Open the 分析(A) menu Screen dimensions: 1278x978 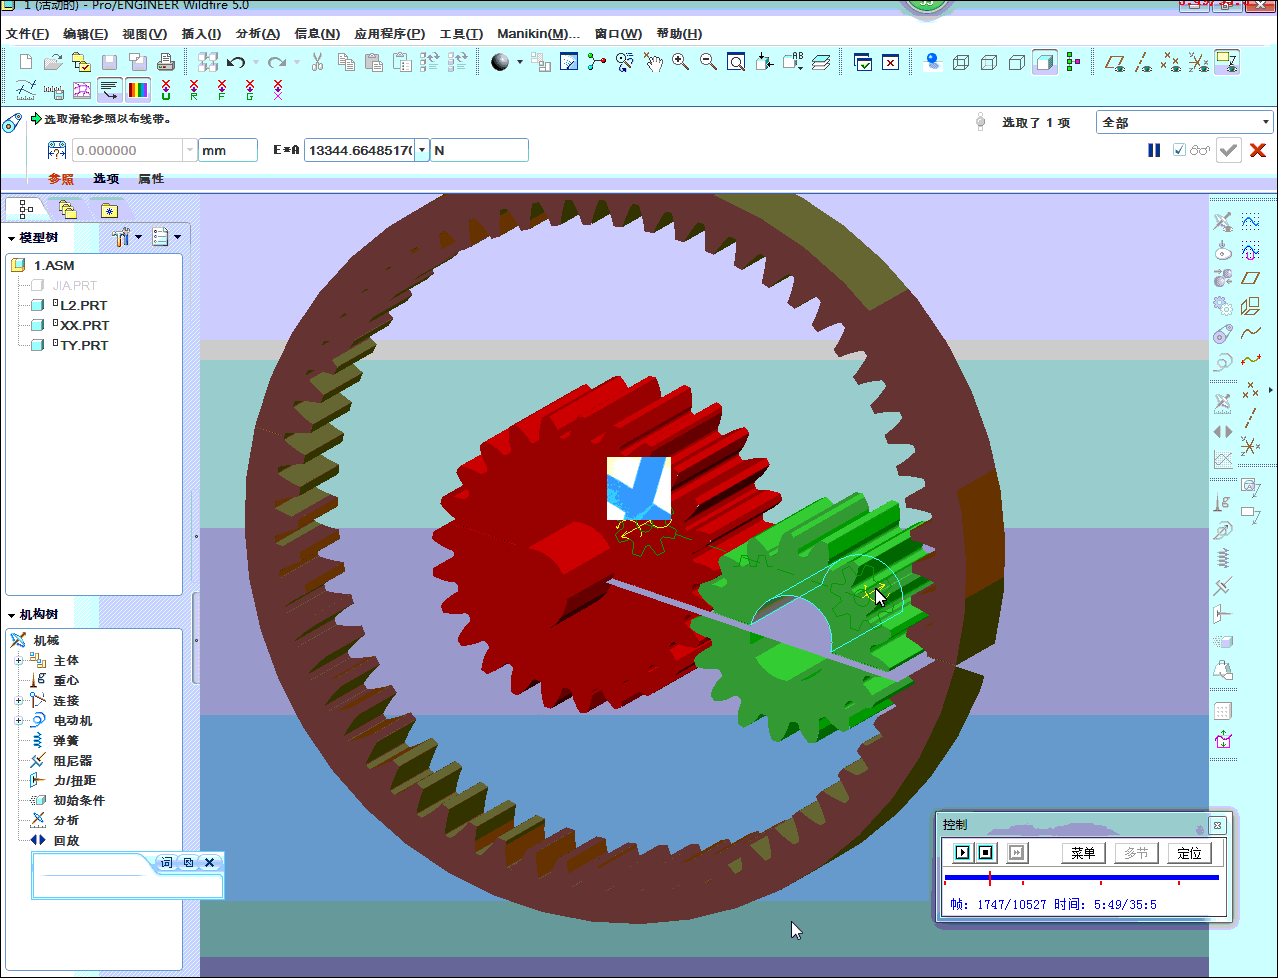coord(258,34)
